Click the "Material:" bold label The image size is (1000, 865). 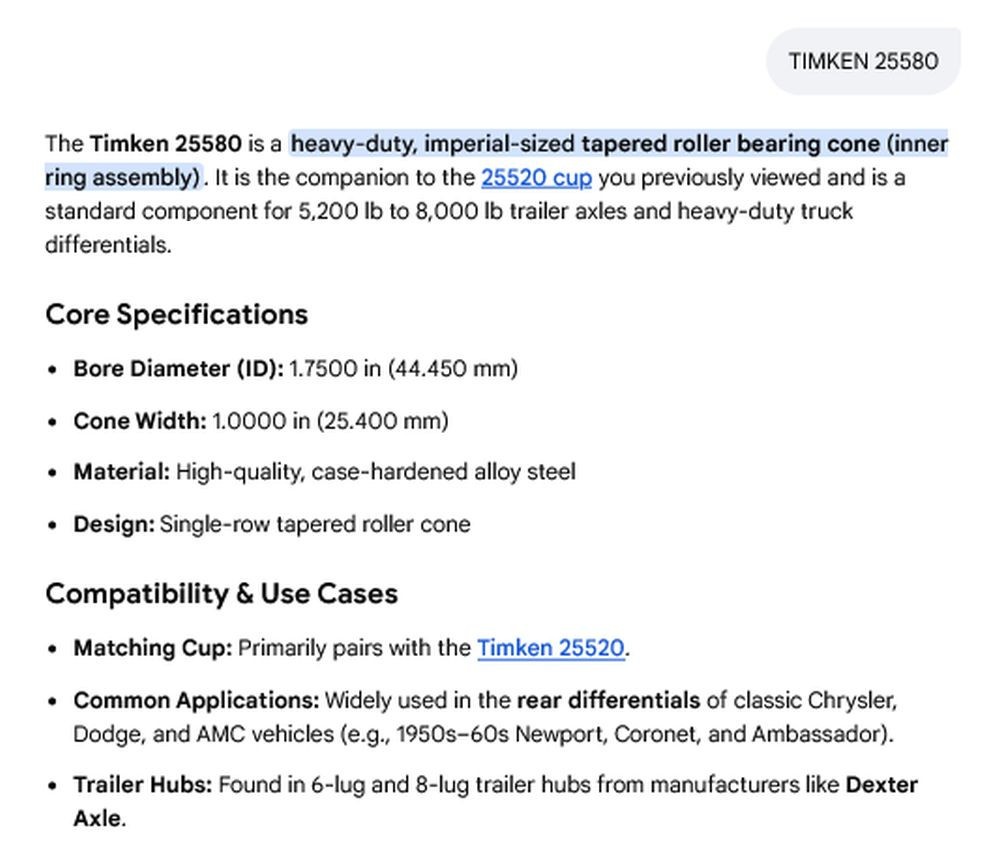(x=121, y=472)
